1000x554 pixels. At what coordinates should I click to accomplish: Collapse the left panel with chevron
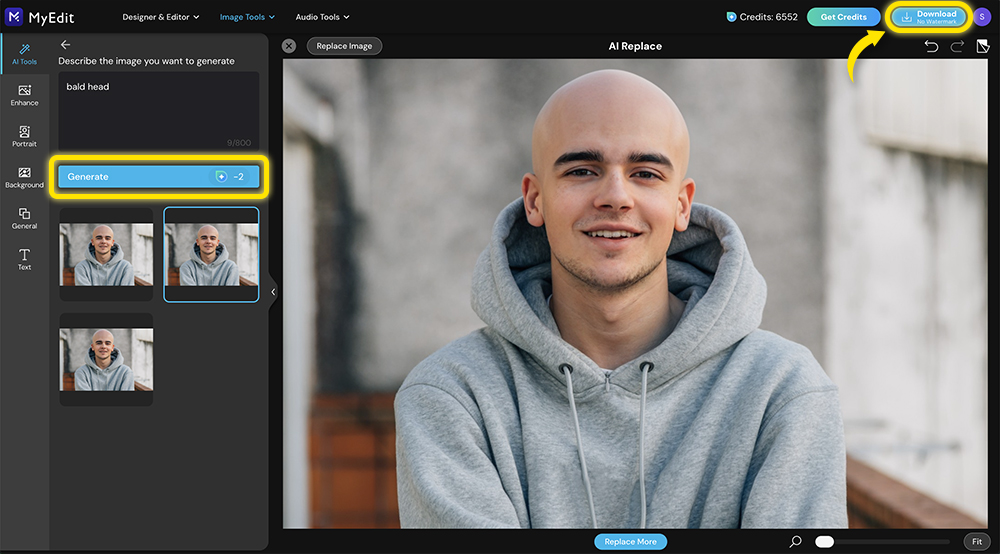click(x=273, y=292)
